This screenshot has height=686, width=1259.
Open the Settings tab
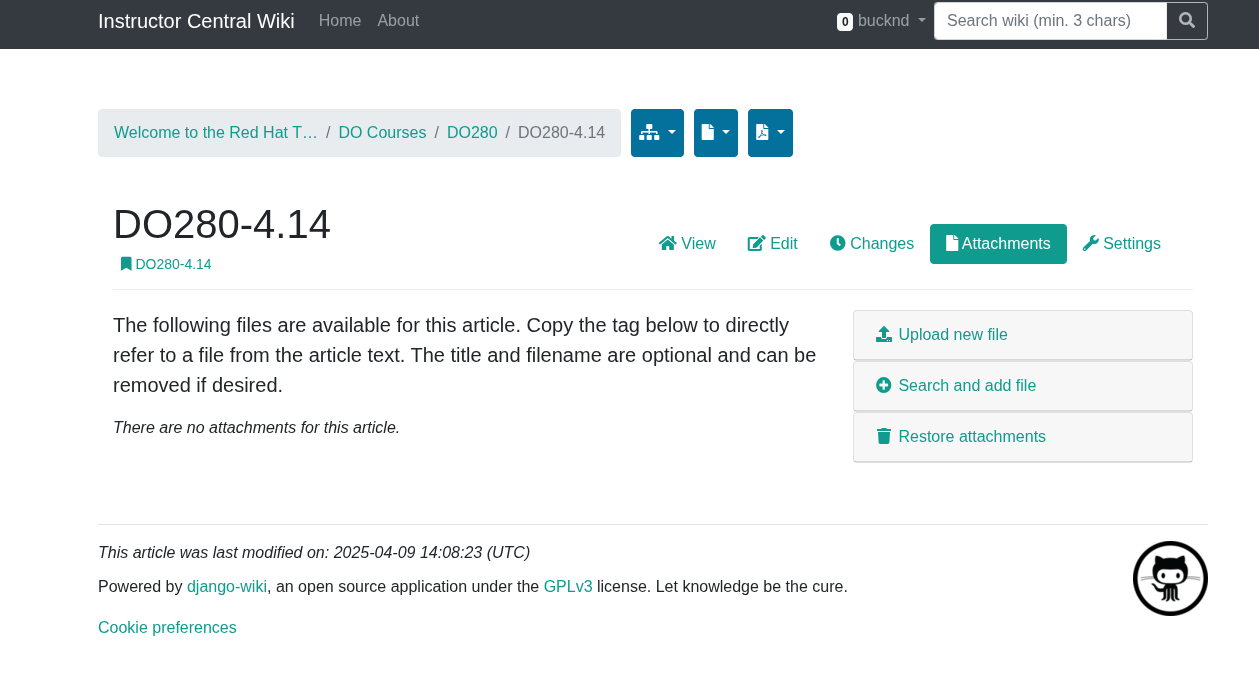tap(1122, 244)
